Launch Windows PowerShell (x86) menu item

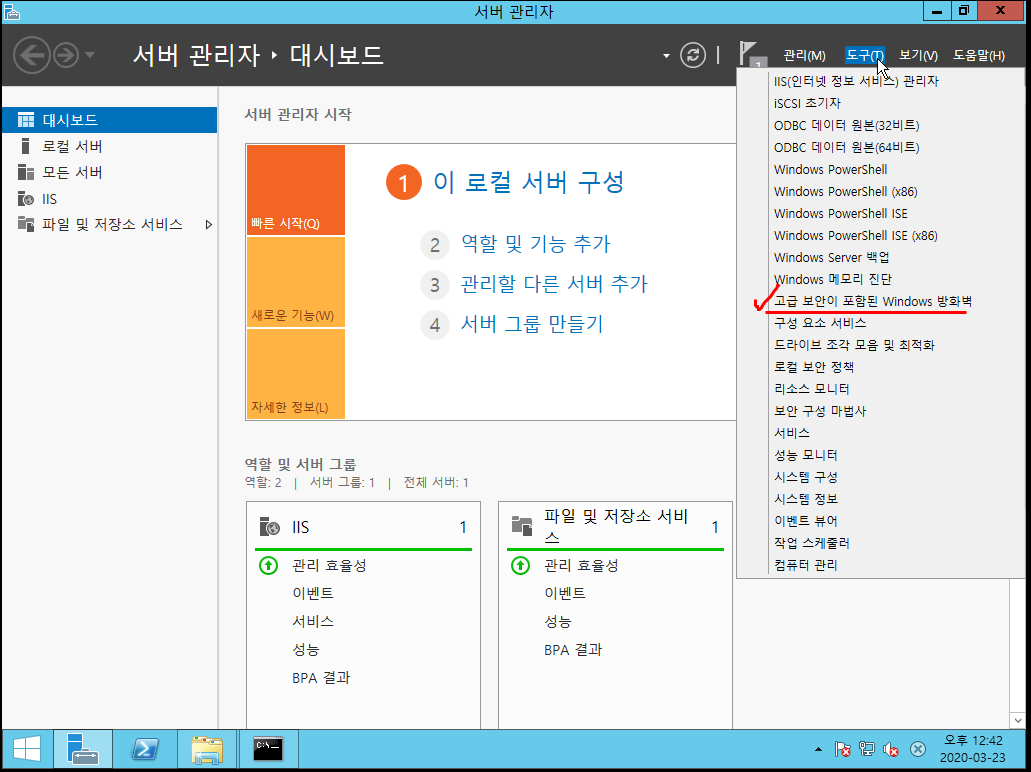[x=846, y=191]
